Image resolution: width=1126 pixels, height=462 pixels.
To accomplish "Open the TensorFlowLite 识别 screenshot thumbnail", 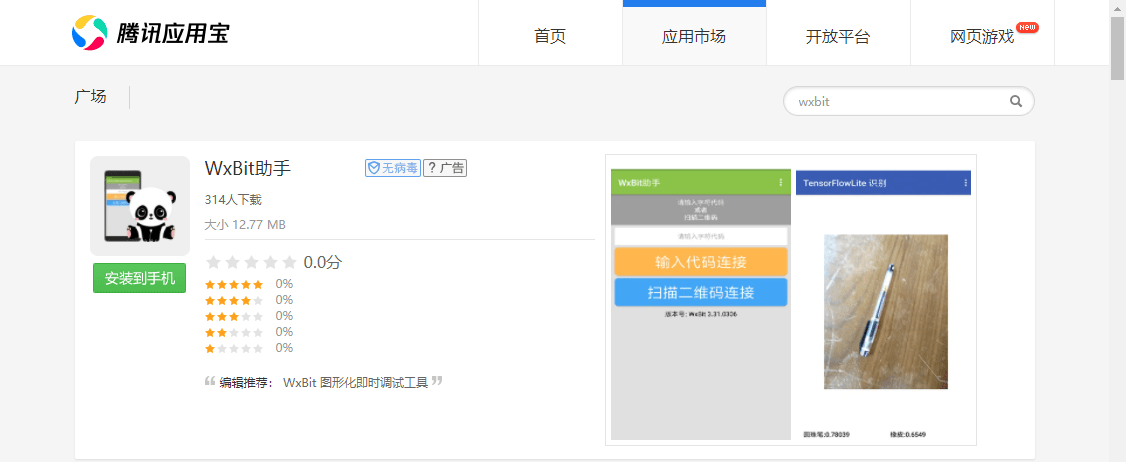I will tap(883, 305).
